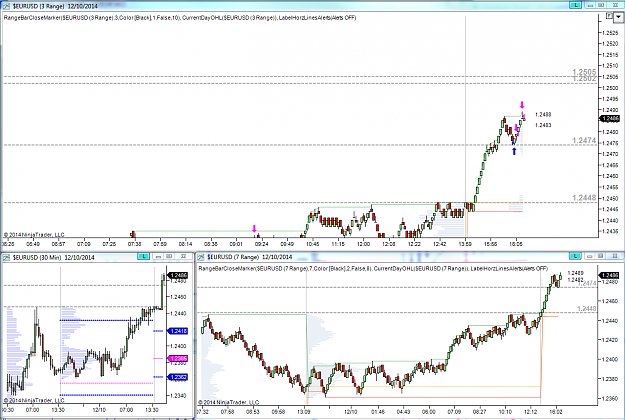Click the $EURUSD (7 Range) window title
The width and height of the screenshot is (625, 420).
(x=250, y=257)
